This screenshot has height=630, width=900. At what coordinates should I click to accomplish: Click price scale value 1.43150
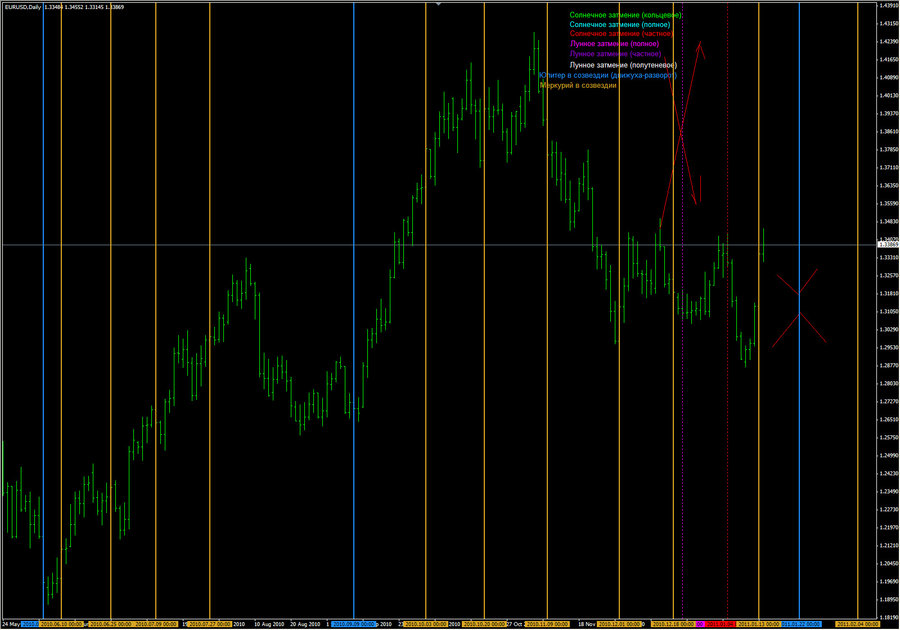click(x=889, y=24)
